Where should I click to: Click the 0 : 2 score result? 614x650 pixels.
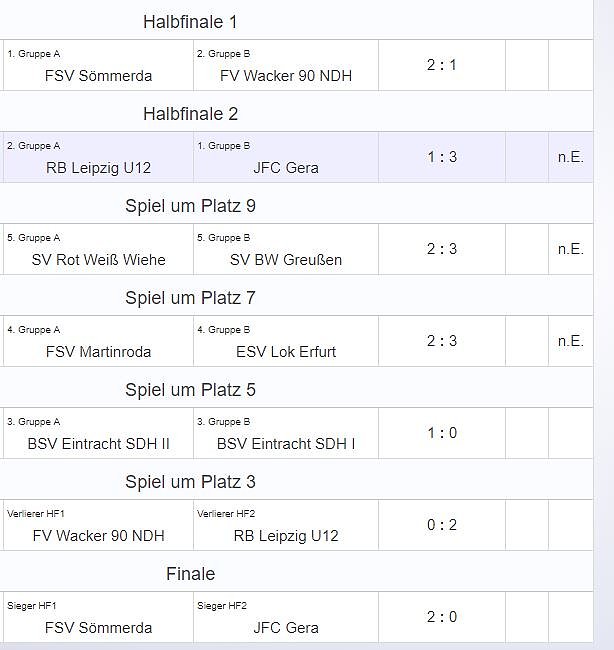click(x=441, y=526)
